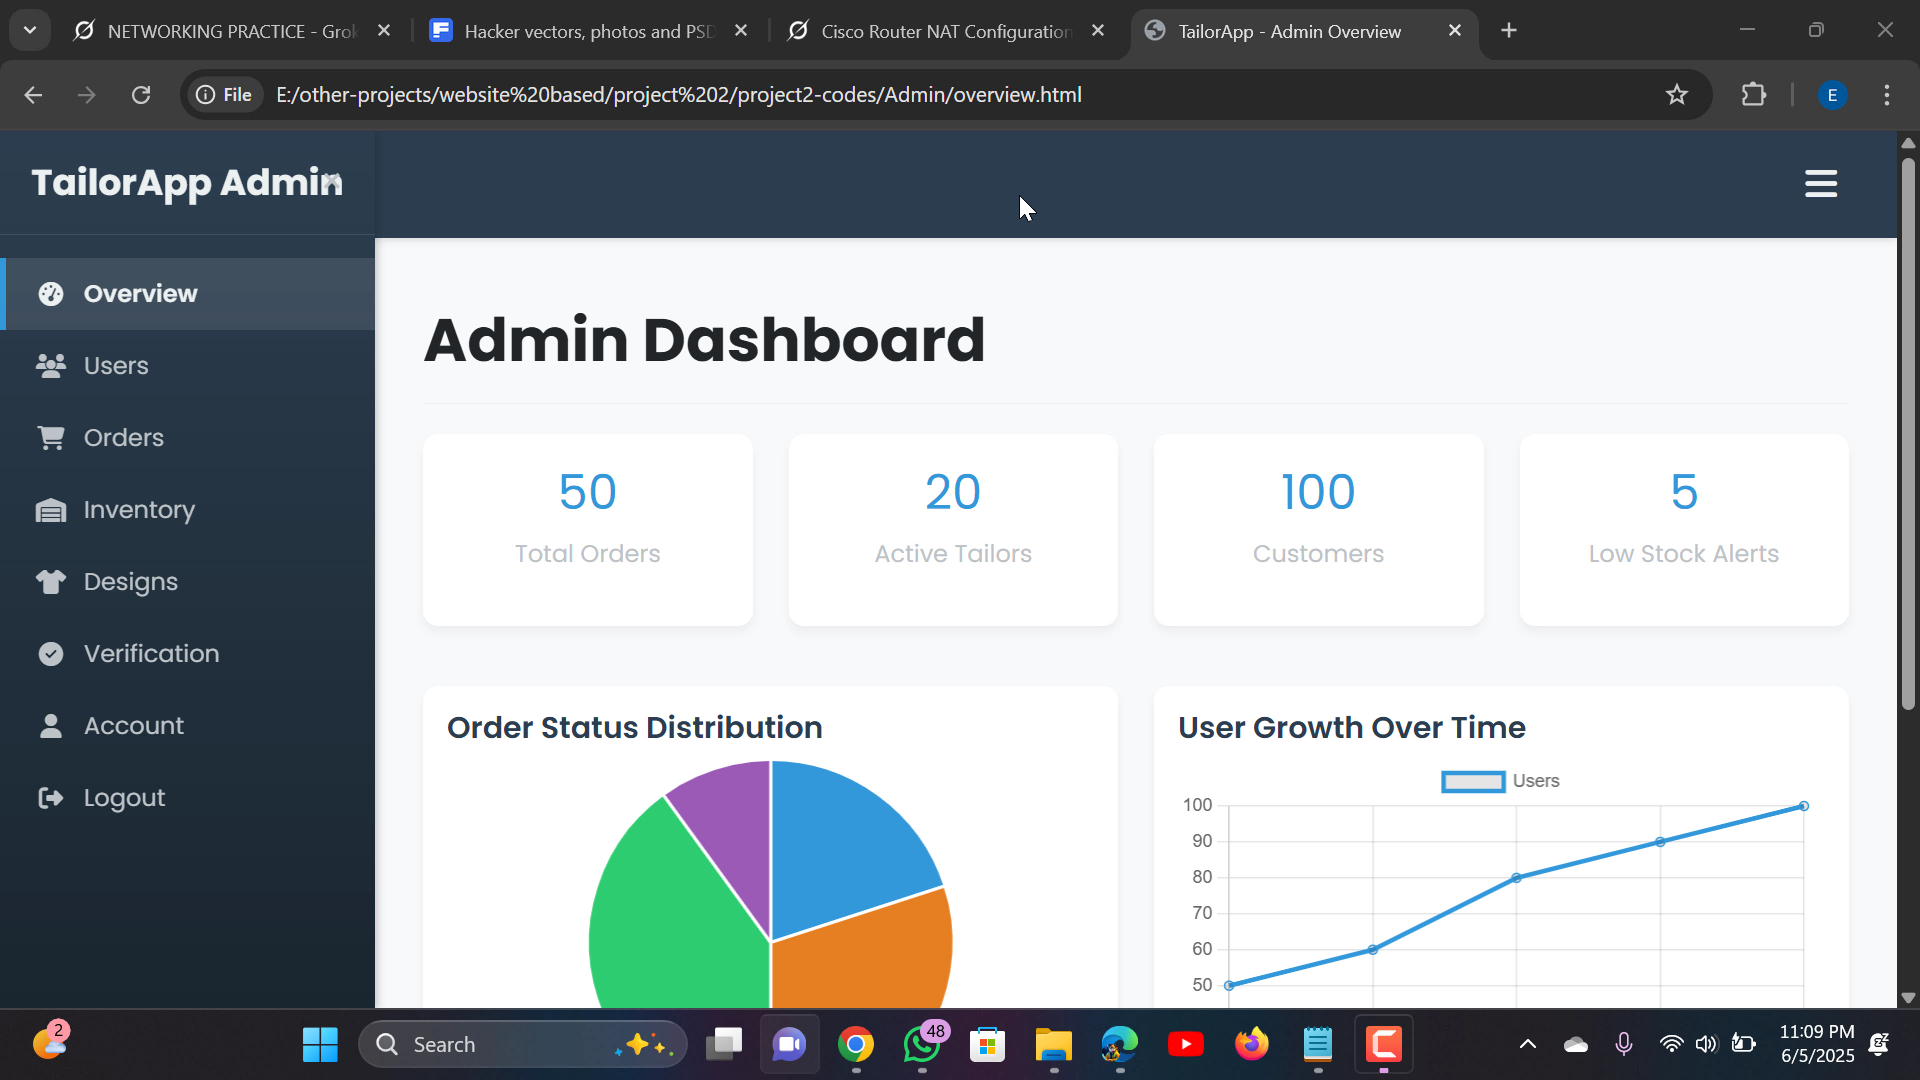Toggle the hamburger menu in header

coord(1821,184)
